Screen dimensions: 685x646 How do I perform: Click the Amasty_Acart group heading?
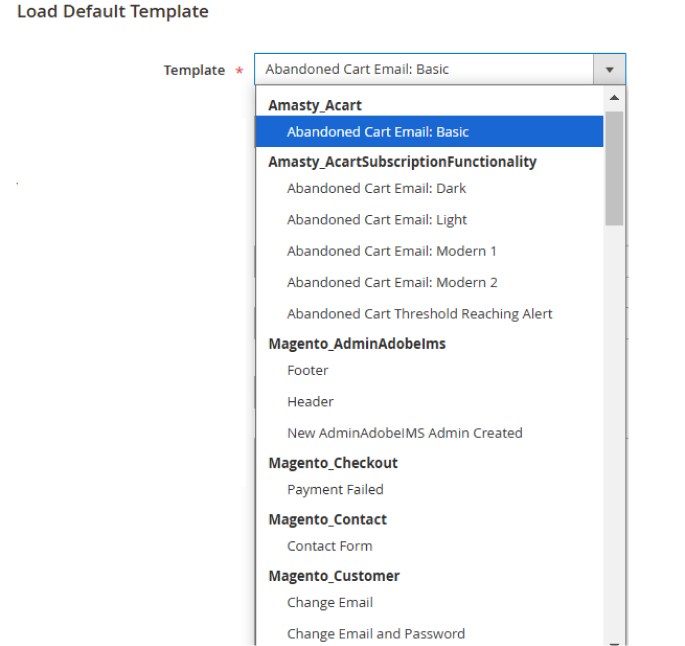315,105
